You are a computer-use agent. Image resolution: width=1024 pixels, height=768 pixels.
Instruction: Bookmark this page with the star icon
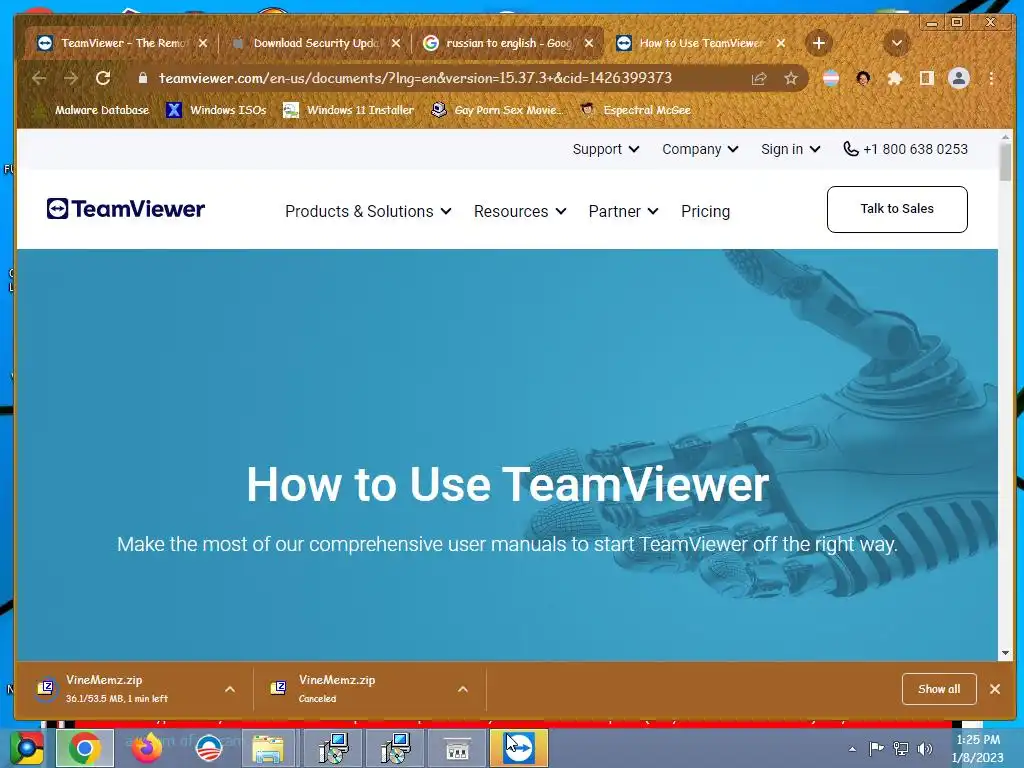pyautogui.click(x=791, y=78)
